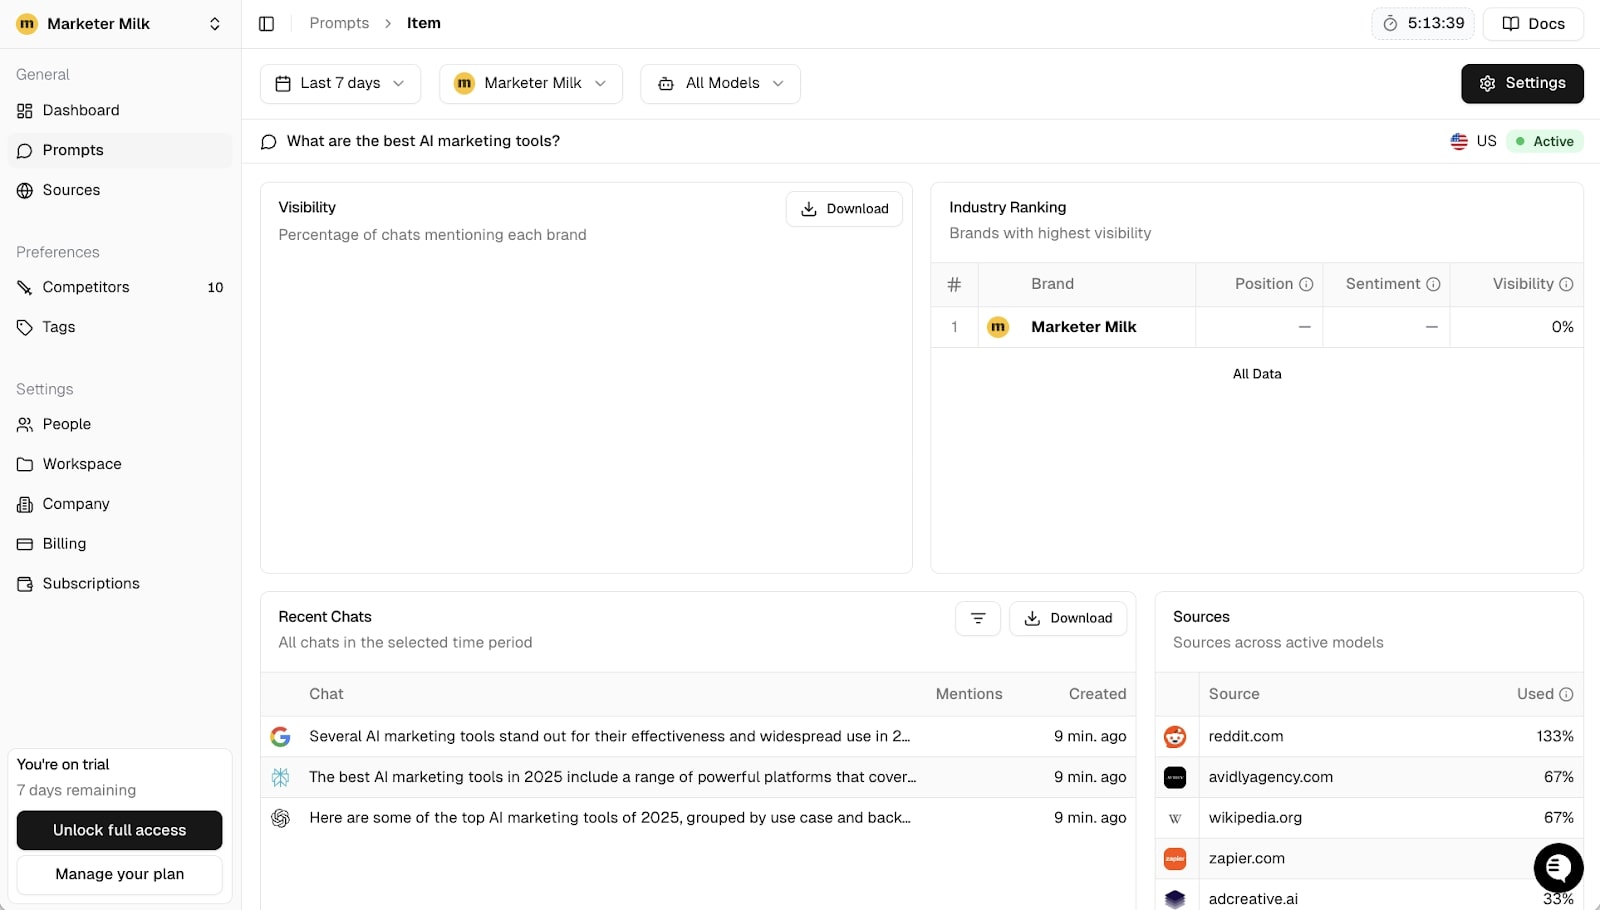Screen dimensions: 1600x910
Task: Open zapier.com source row
Action: (1369, 859)
